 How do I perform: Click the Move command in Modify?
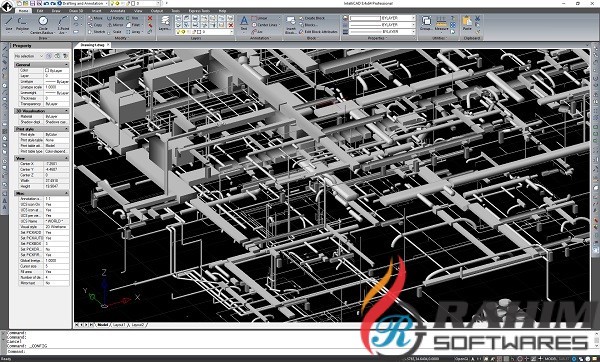point(95,18)
